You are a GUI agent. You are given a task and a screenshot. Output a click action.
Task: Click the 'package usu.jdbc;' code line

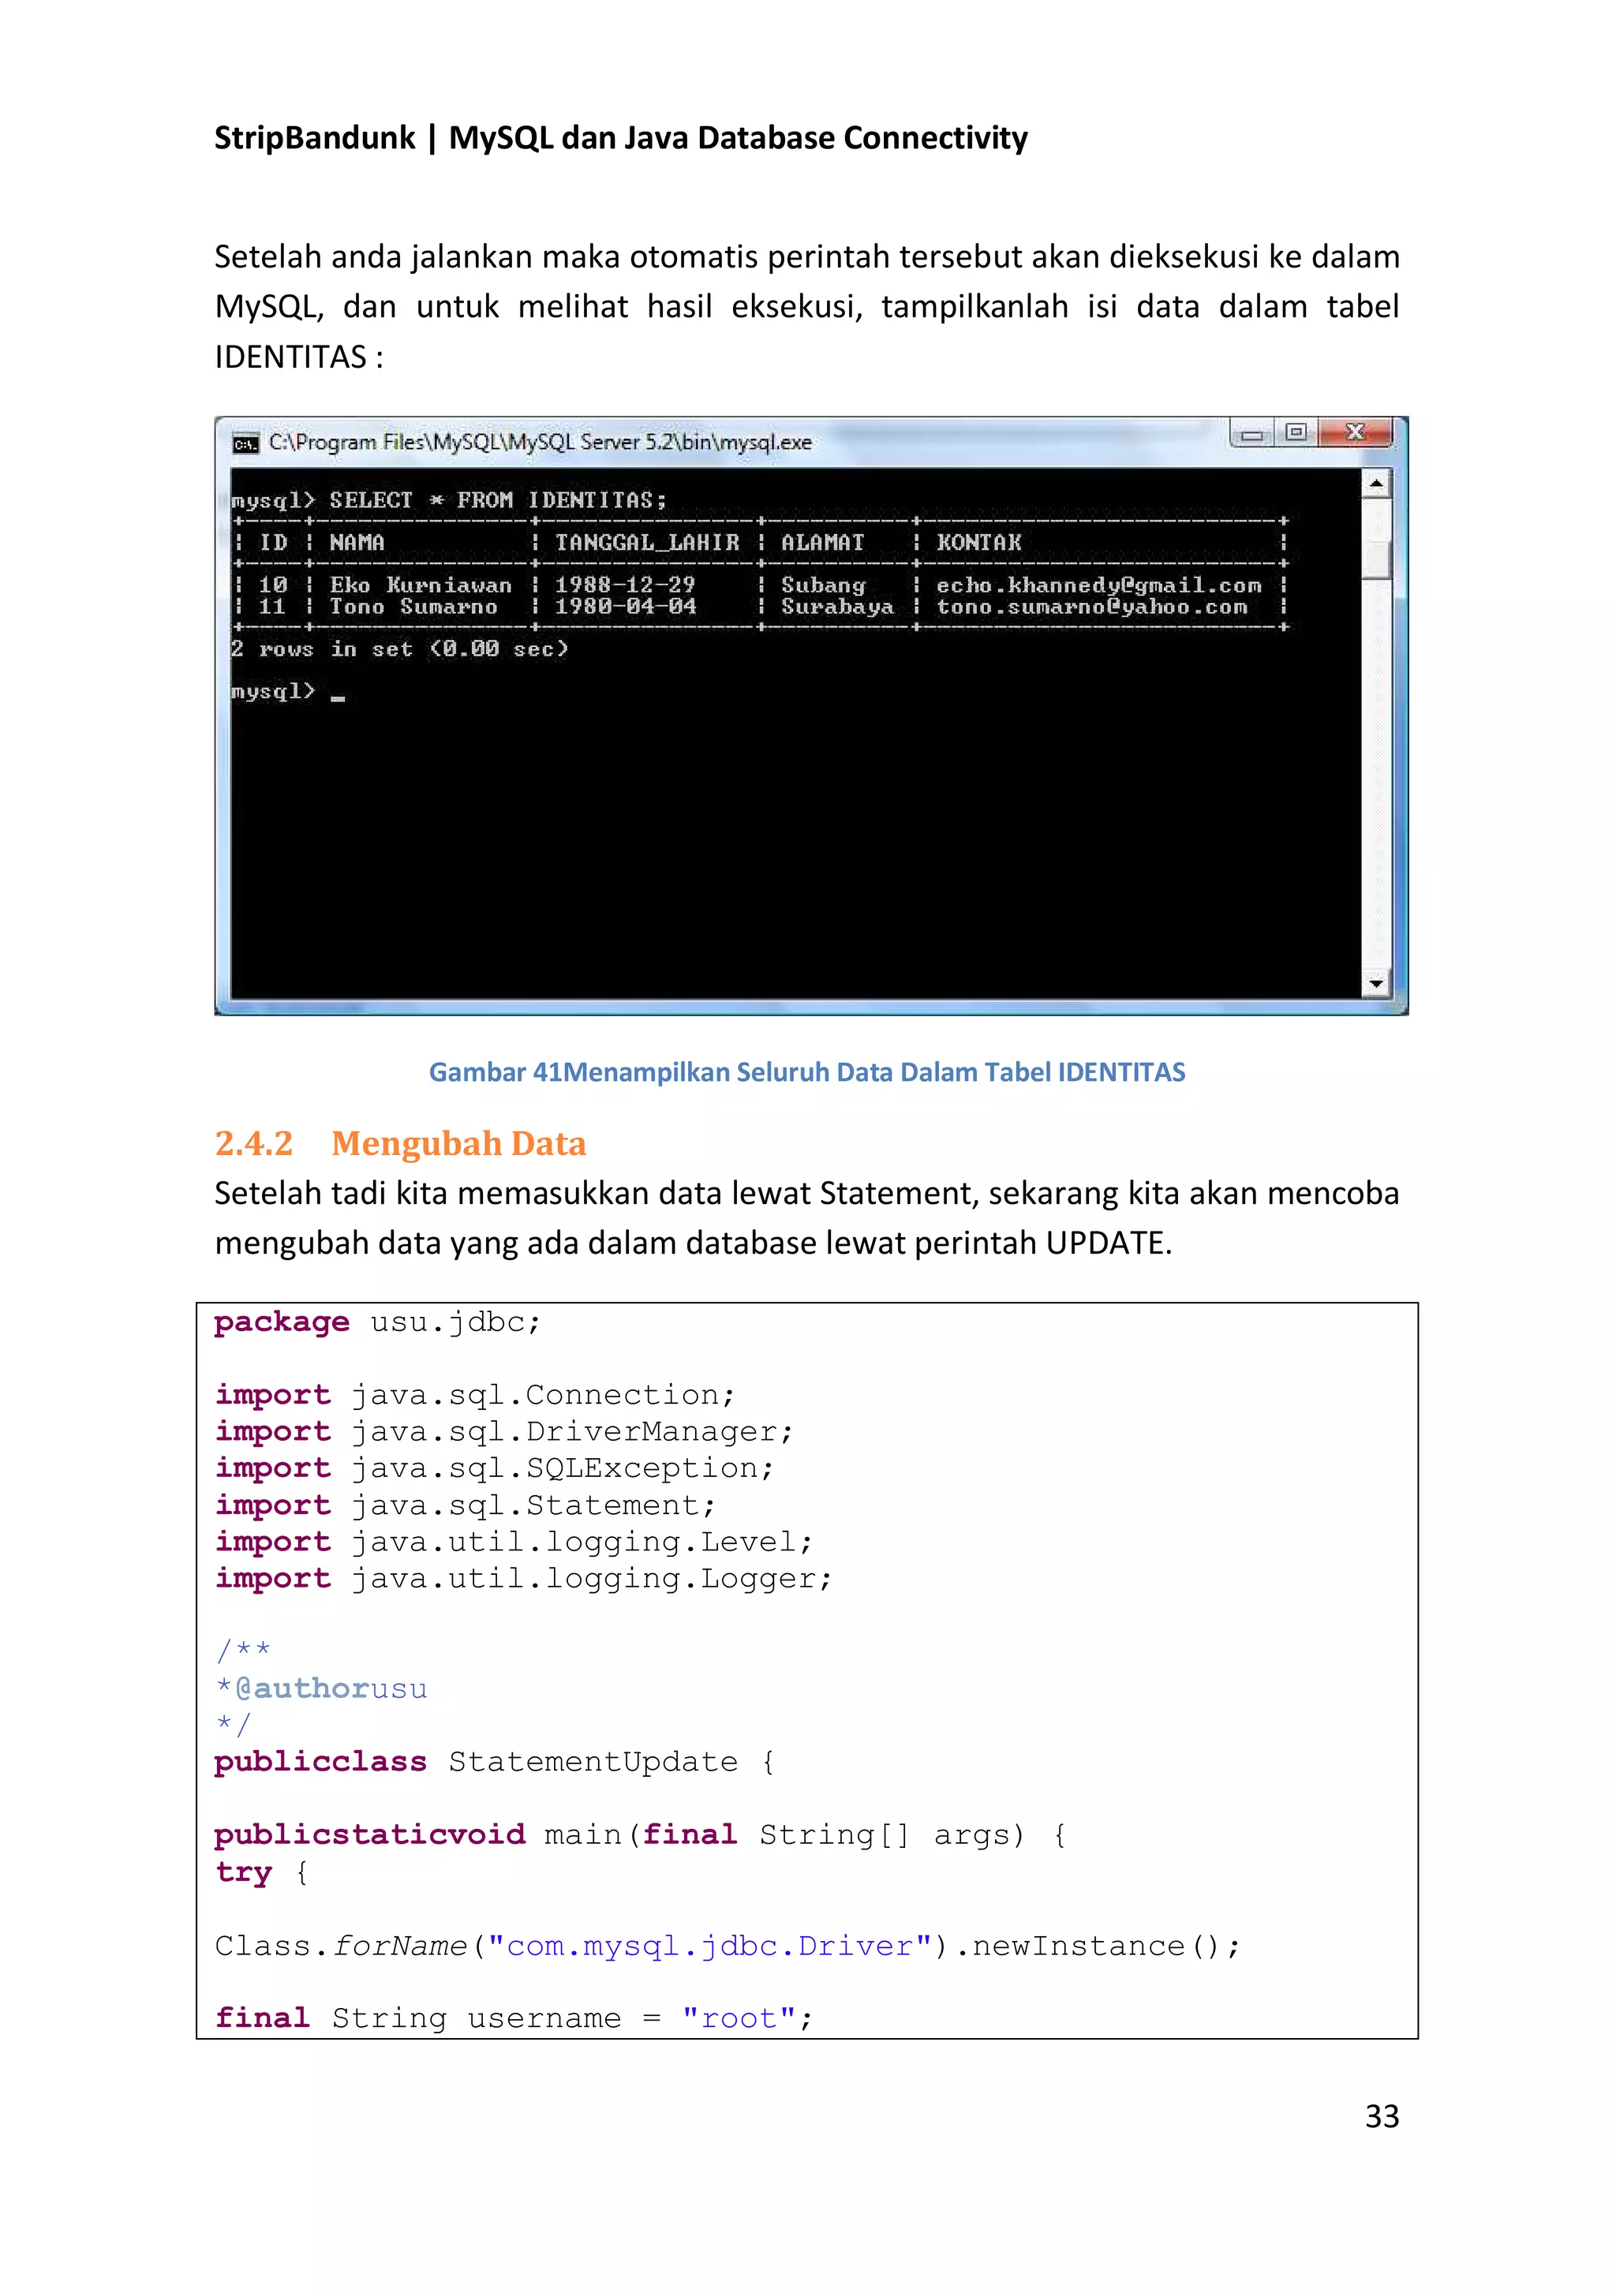point(378,1323)
